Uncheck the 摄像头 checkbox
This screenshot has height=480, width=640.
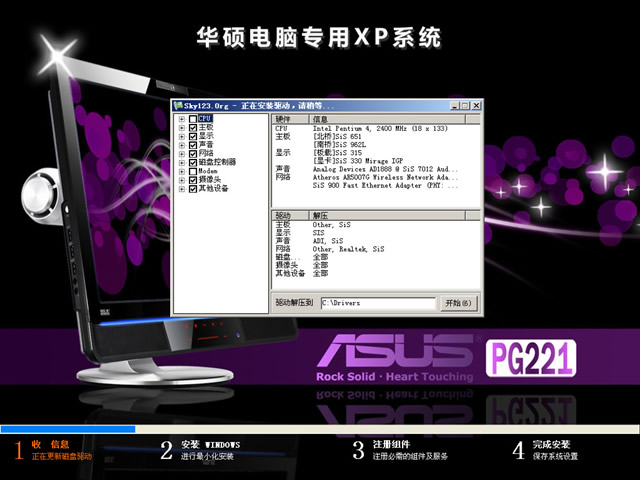[x=193, y=180]
